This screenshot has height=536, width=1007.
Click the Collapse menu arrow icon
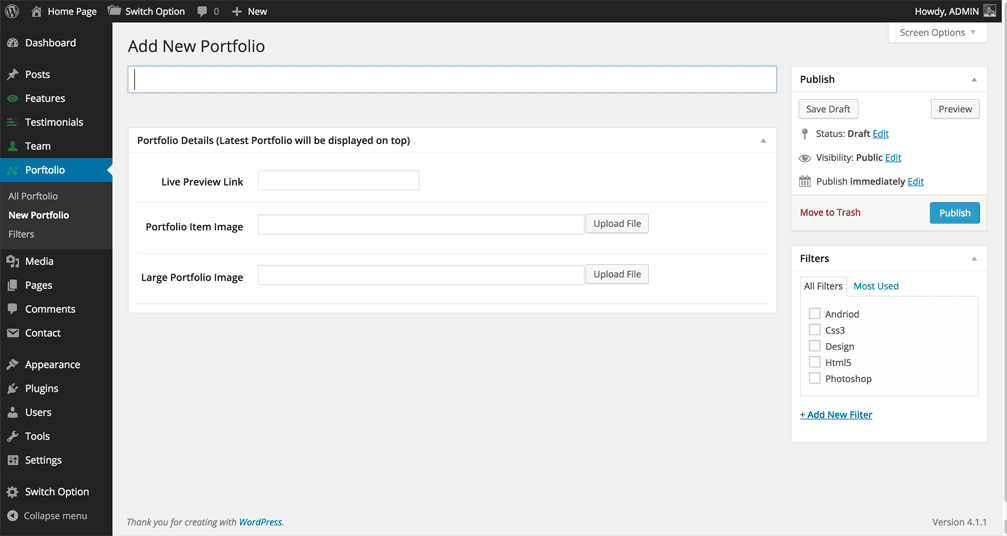[13, 516]
